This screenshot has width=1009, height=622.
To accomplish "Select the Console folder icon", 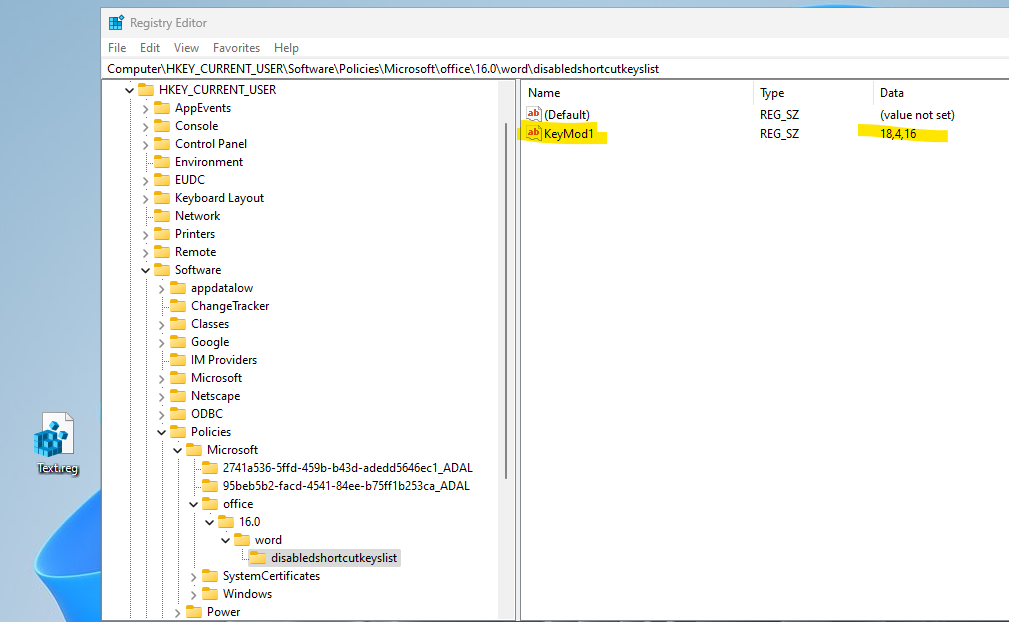I will point(162,125).
